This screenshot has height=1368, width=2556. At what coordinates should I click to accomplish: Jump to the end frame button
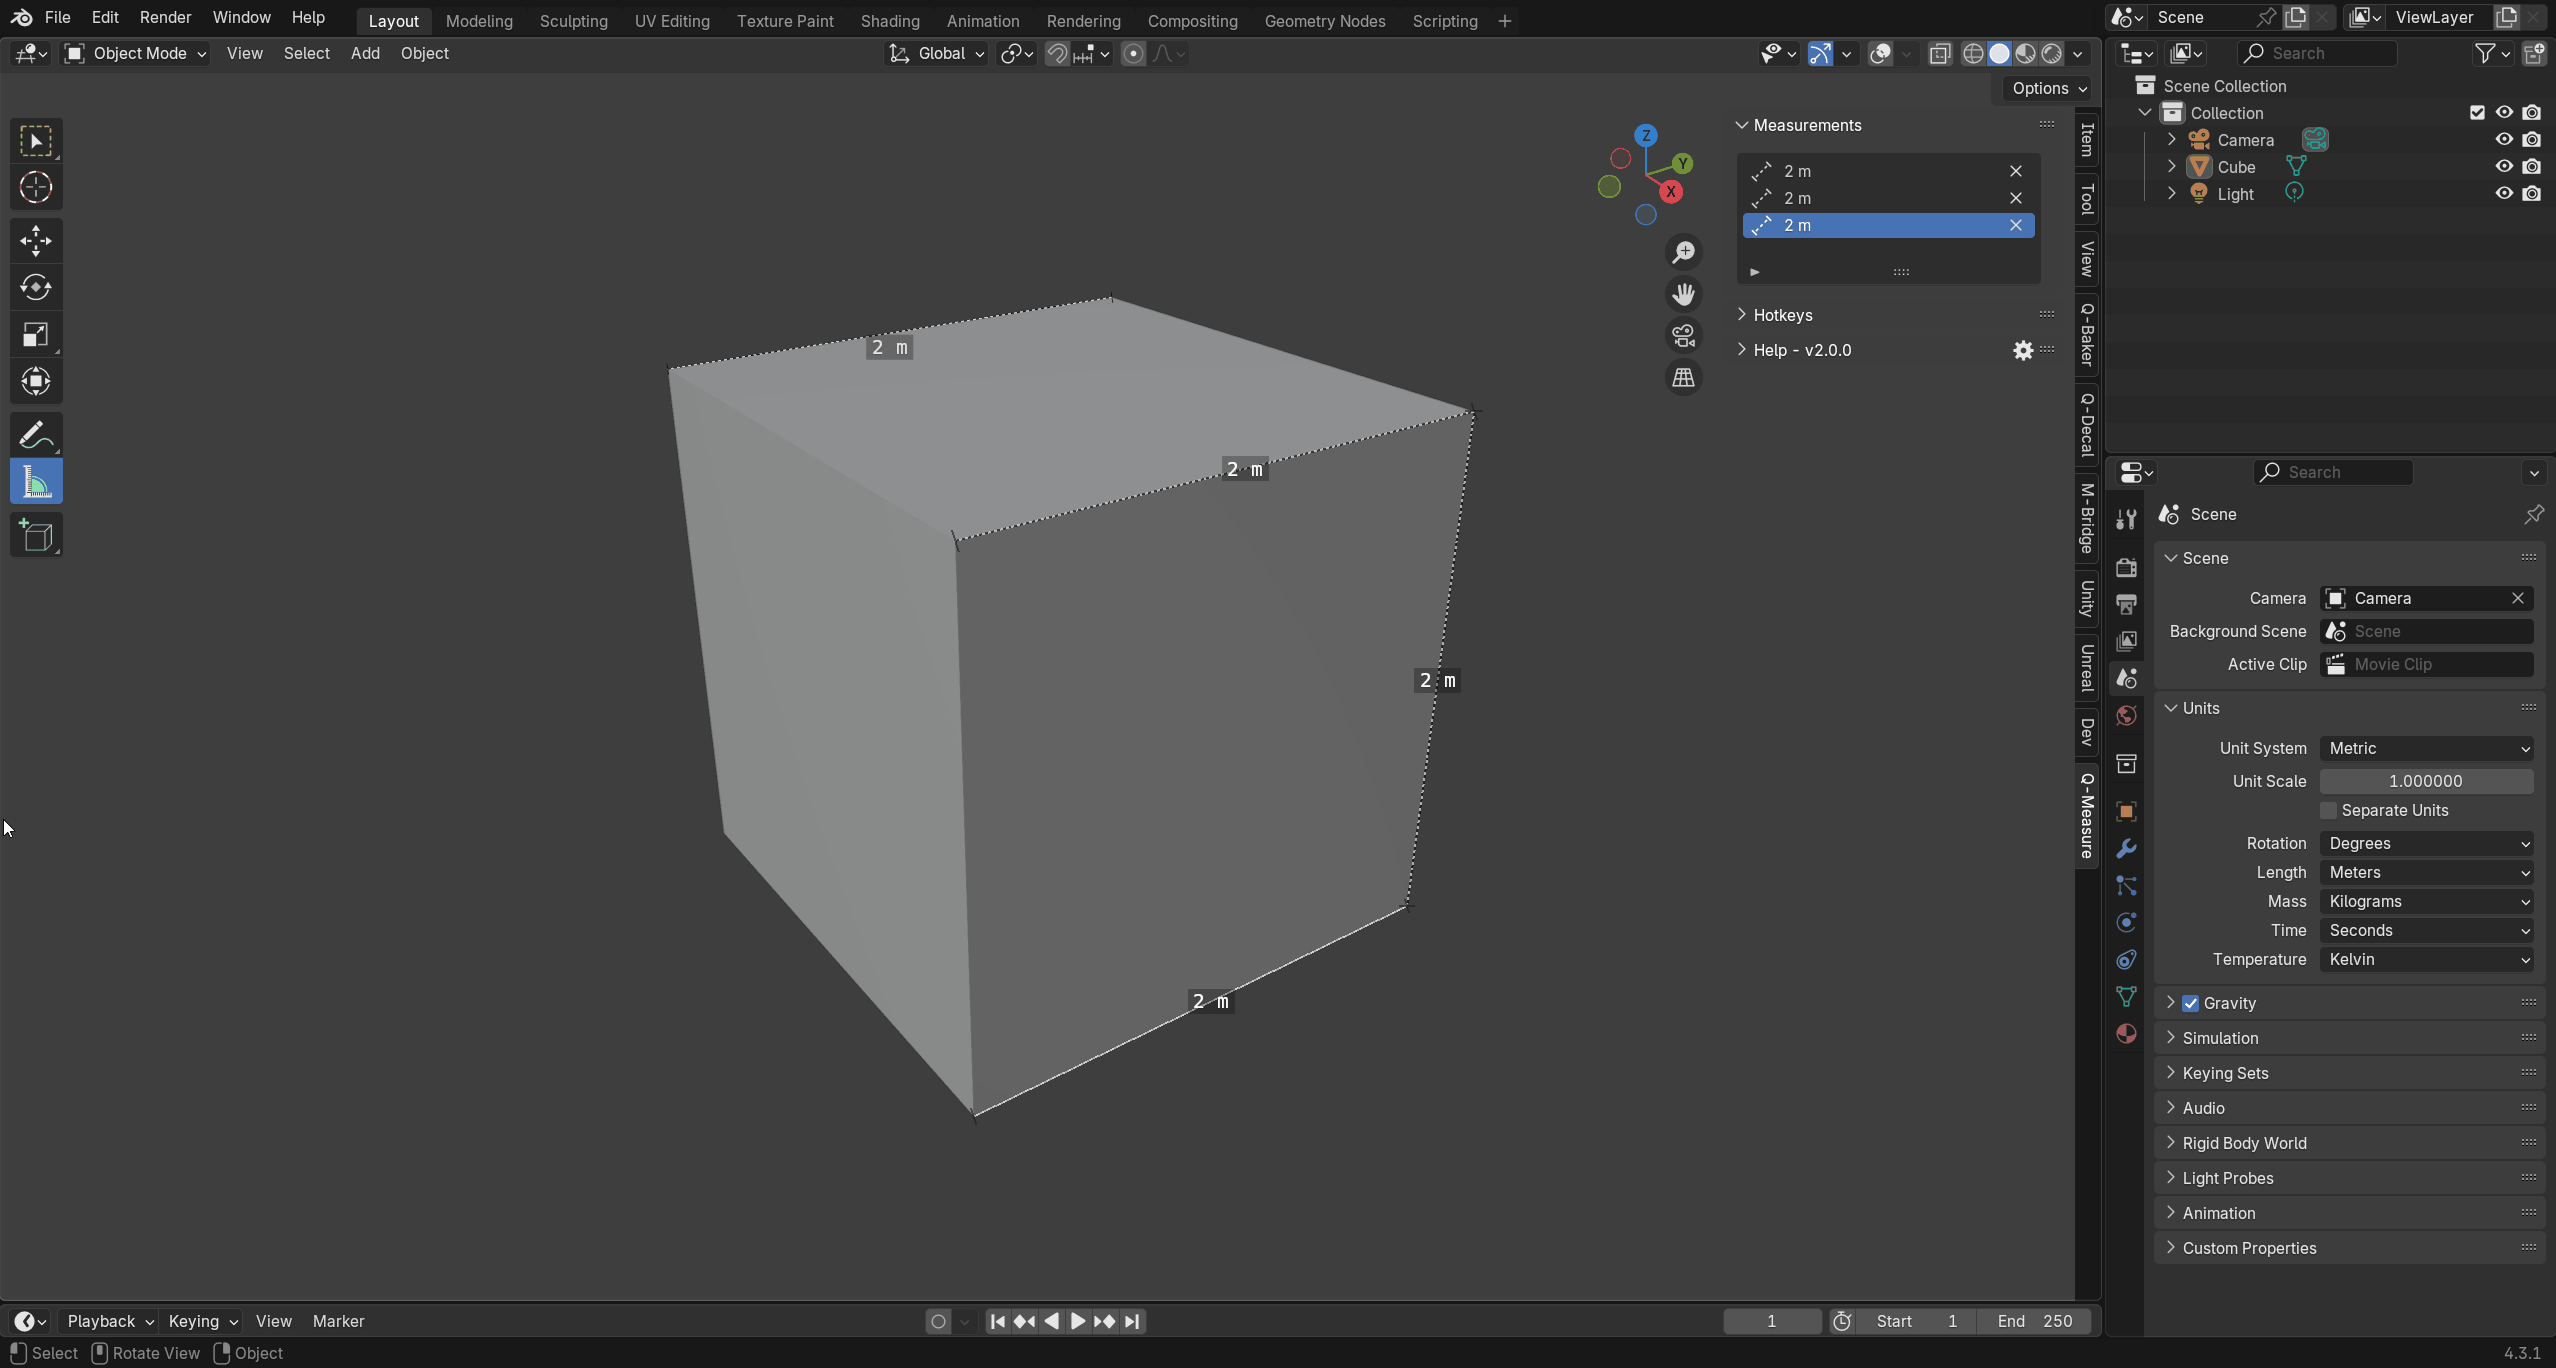click(1132, 1322)
